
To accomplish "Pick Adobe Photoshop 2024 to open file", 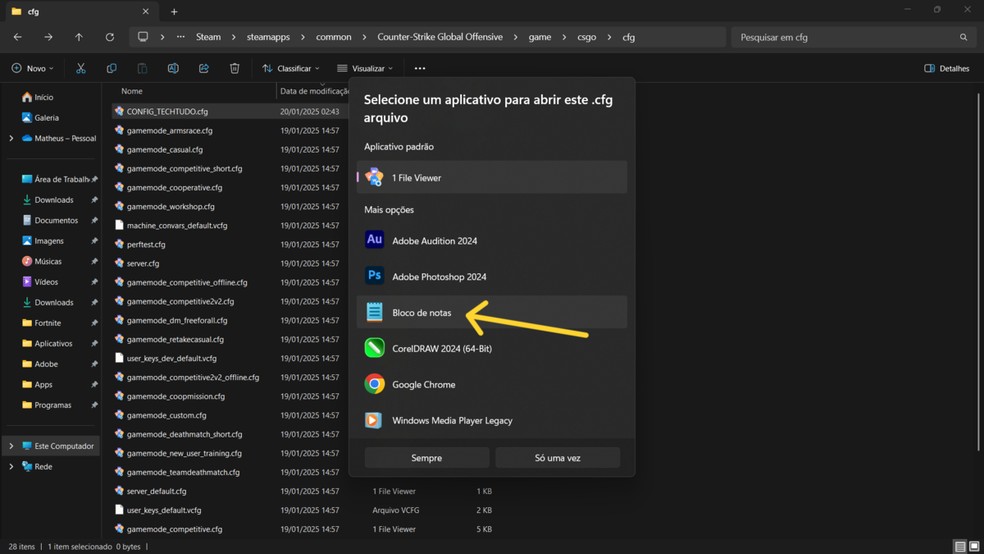I will (438, 276).
